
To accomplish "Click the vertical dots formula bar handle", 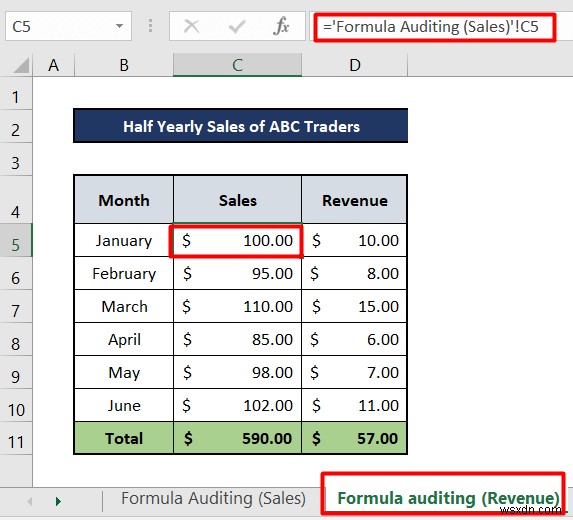I will [150, 26].
